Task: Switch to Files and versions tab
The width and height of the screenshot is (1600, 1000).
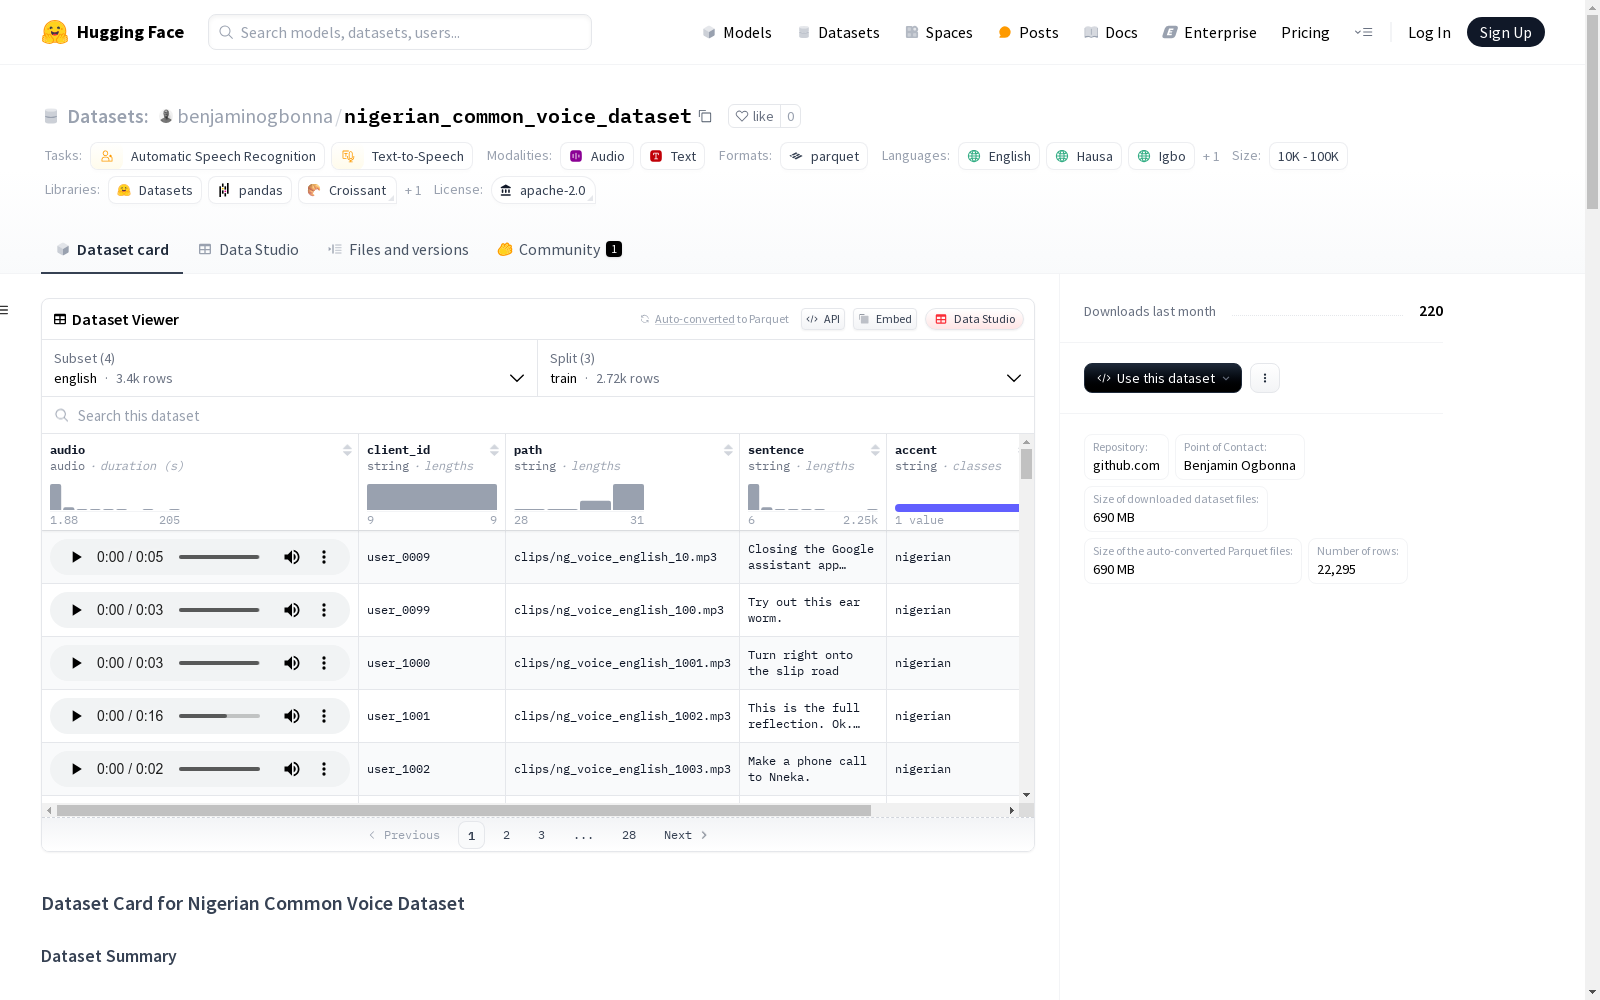Action: (398, 250)
